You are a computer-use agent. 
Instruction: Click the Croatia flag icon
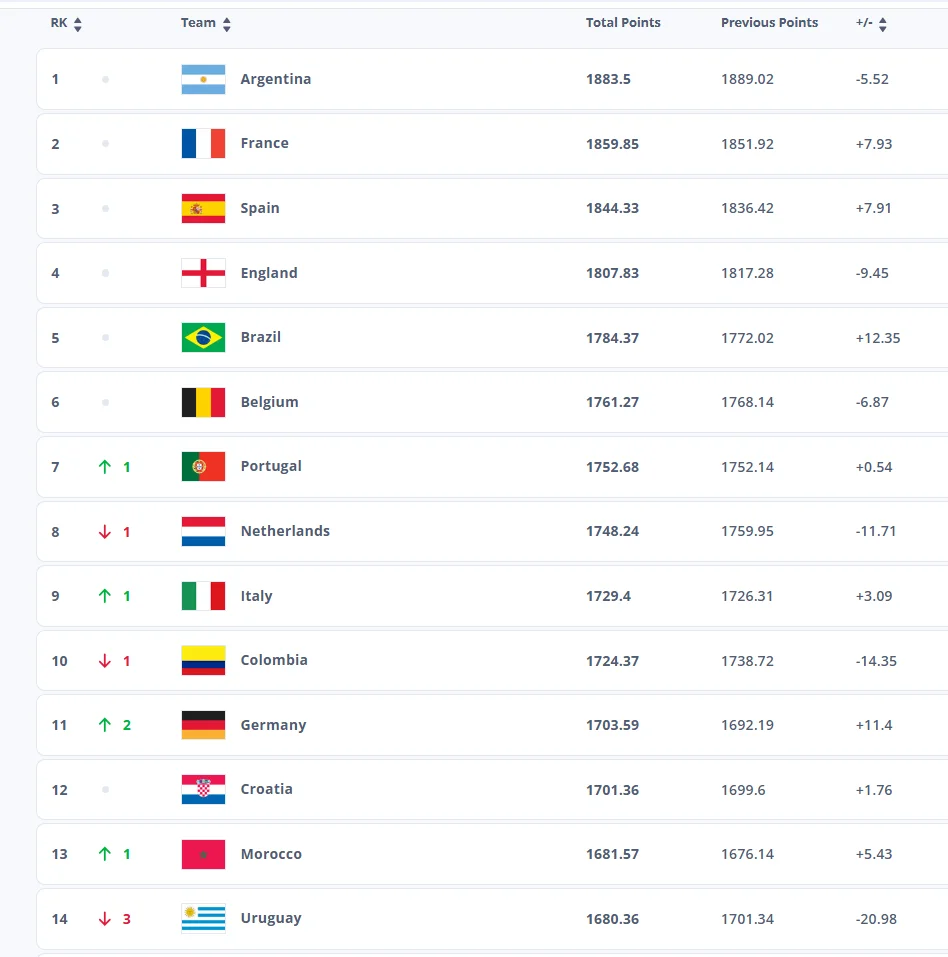click(203, 790)
